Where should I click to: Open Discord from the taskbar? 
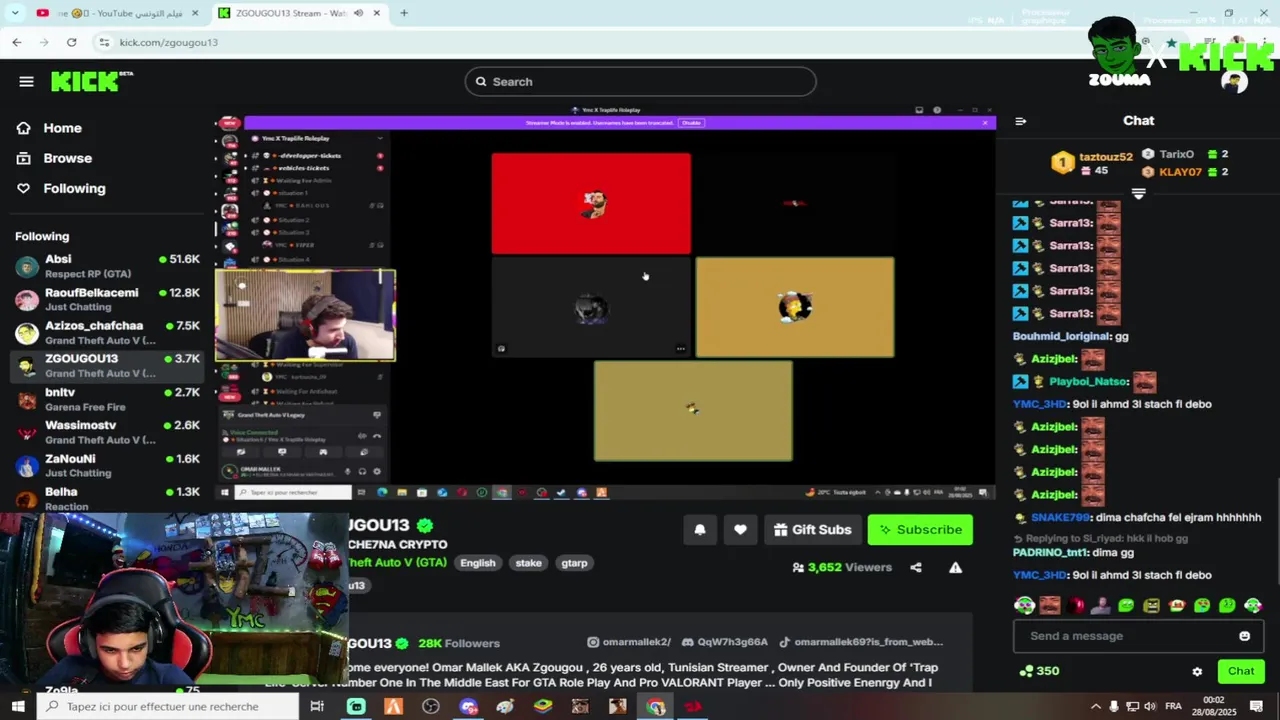468,706
